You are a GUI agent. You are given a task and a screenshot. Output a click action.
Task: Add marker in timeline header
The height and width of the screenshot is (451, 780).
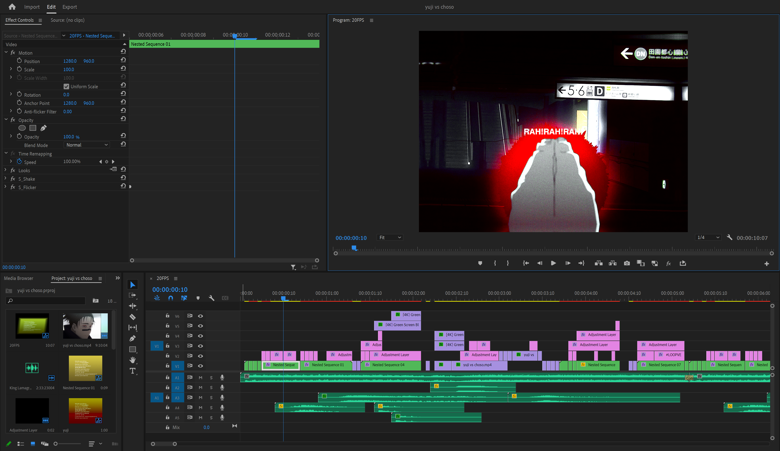198,298
